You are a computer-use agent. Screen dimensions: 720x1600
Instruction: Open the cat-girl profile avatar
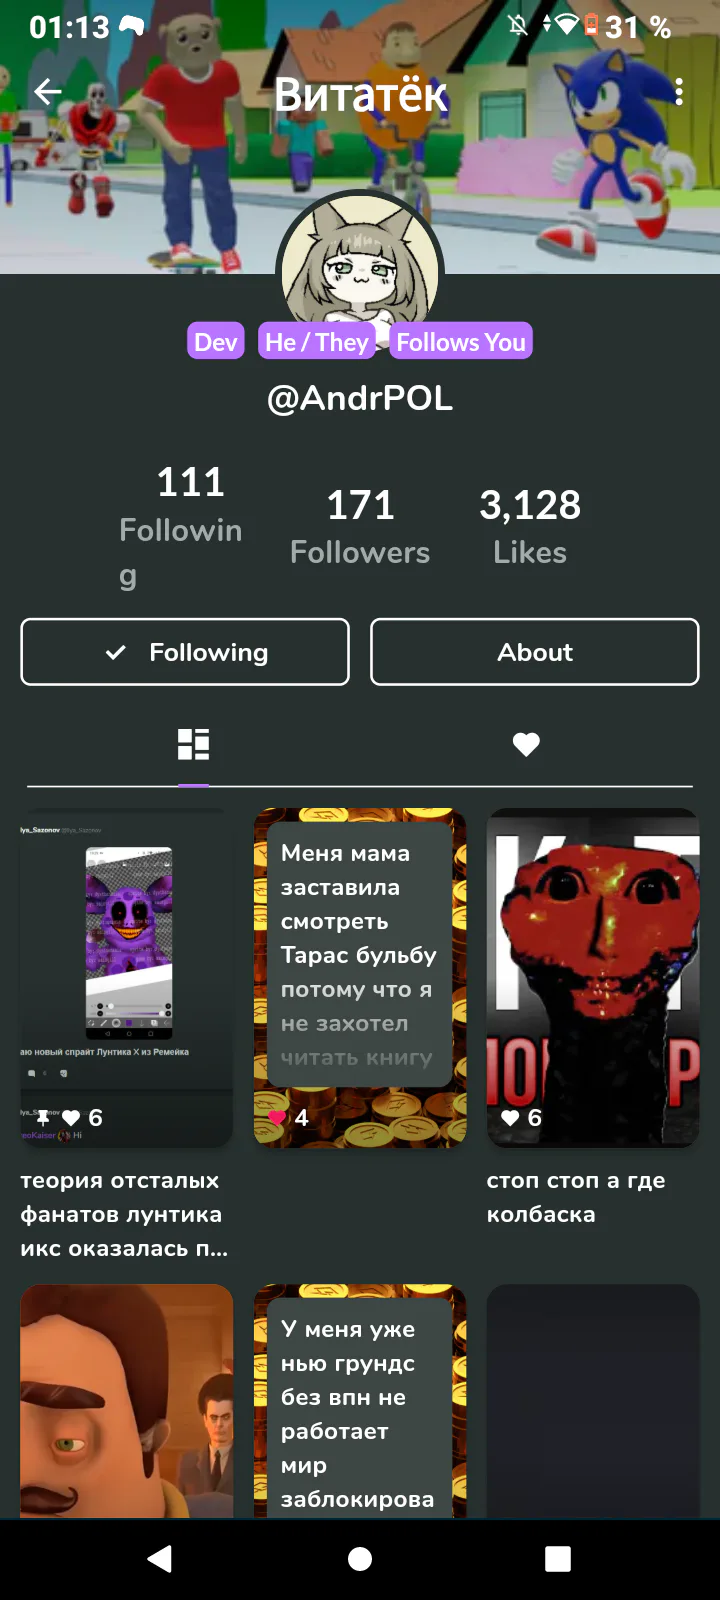click(360, 267)
